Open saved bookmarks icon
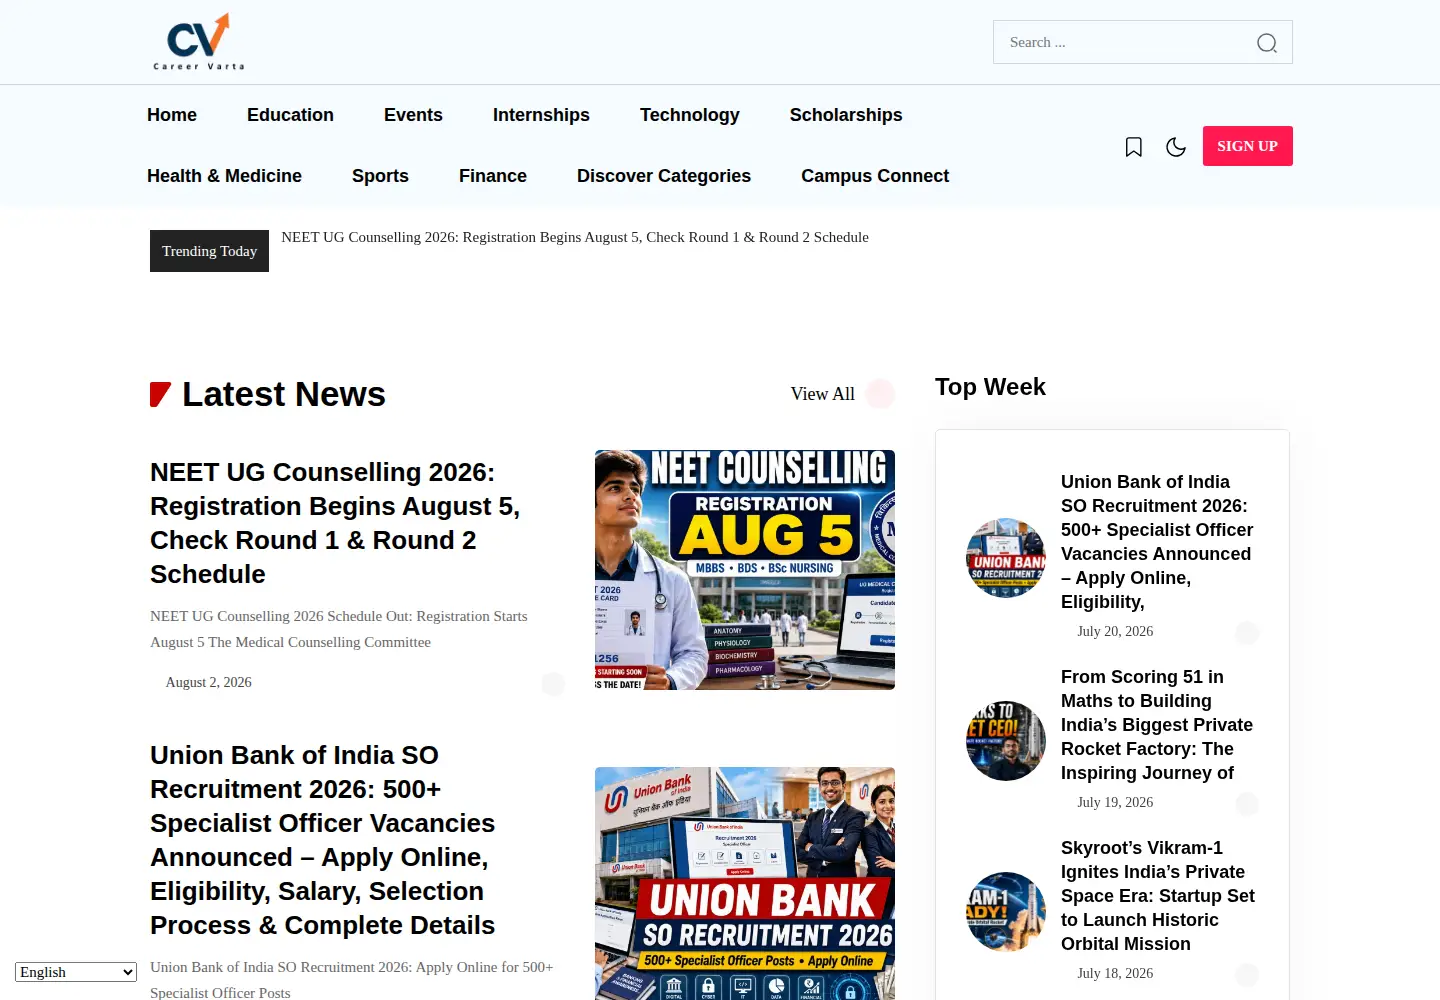This screenshot has height=1000, width=1440. [1133, 147]
